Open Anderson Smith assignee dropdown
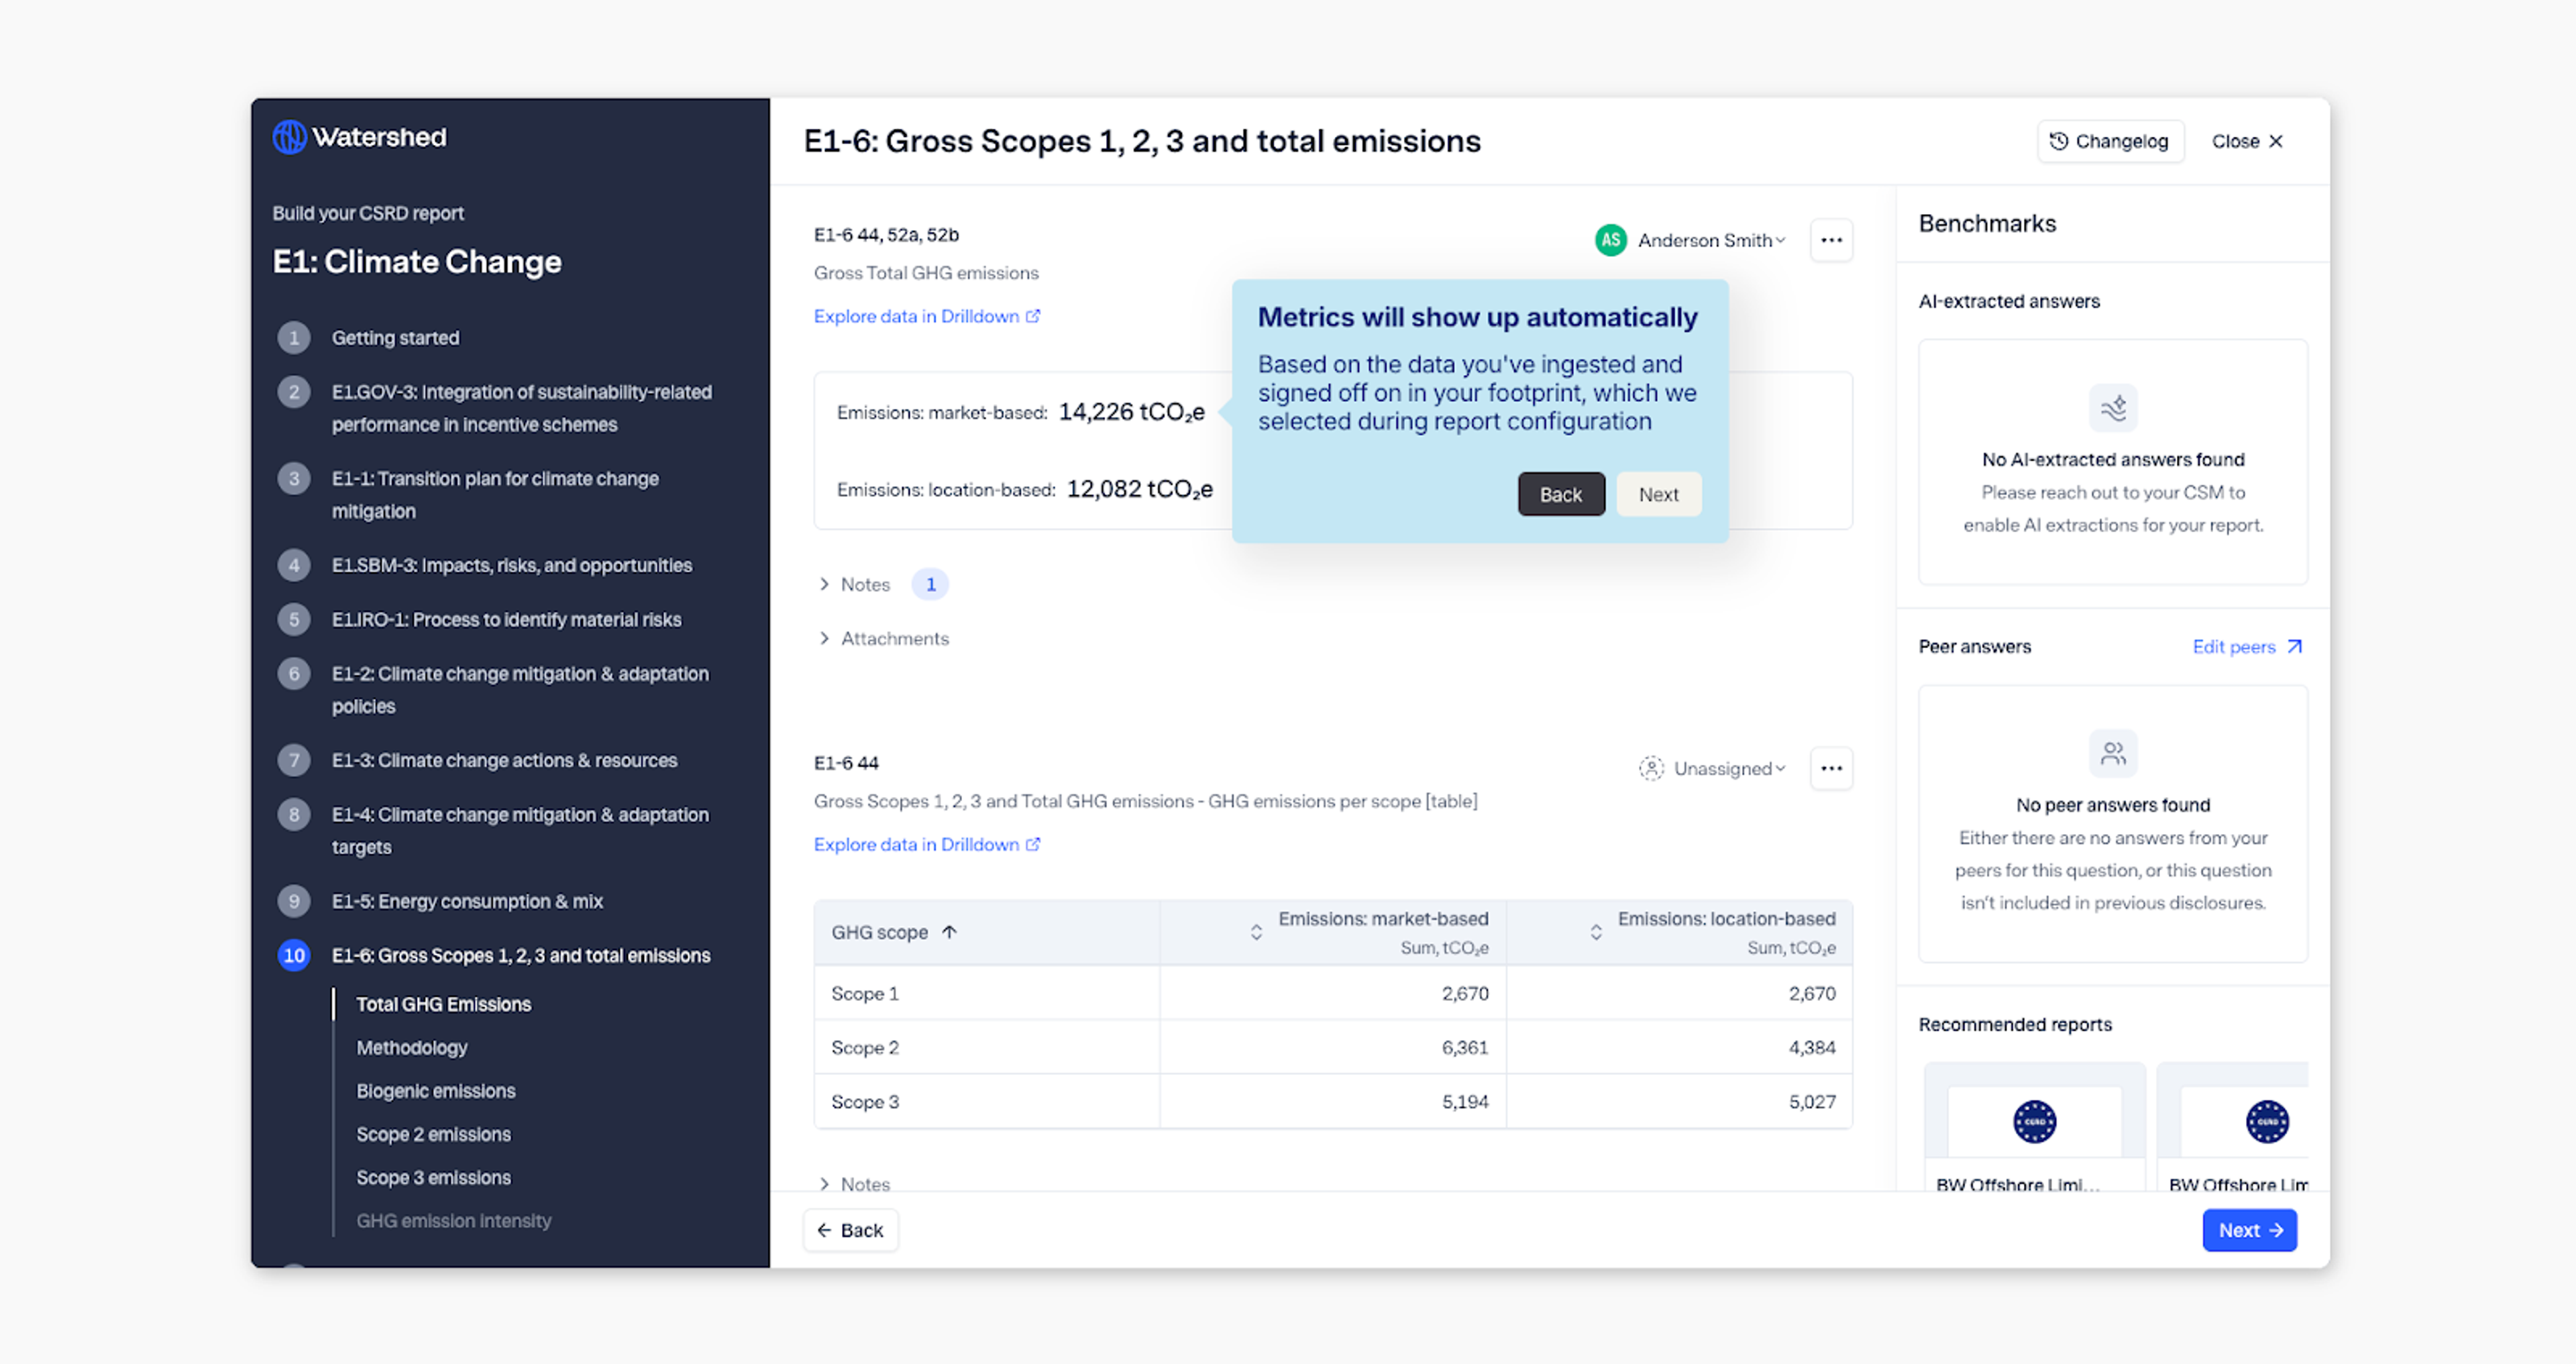2576x1364 pixels. [x=1711, y=240]
